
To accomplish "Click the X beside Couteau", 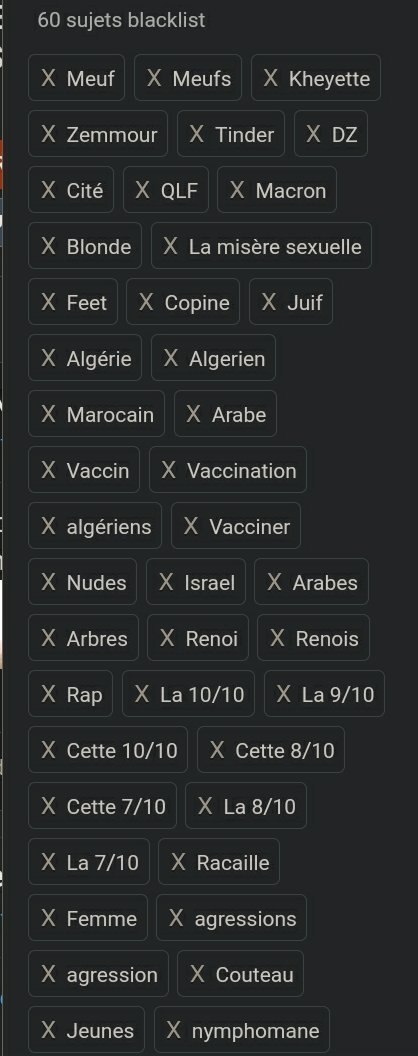I will click(x=197, y=973).
